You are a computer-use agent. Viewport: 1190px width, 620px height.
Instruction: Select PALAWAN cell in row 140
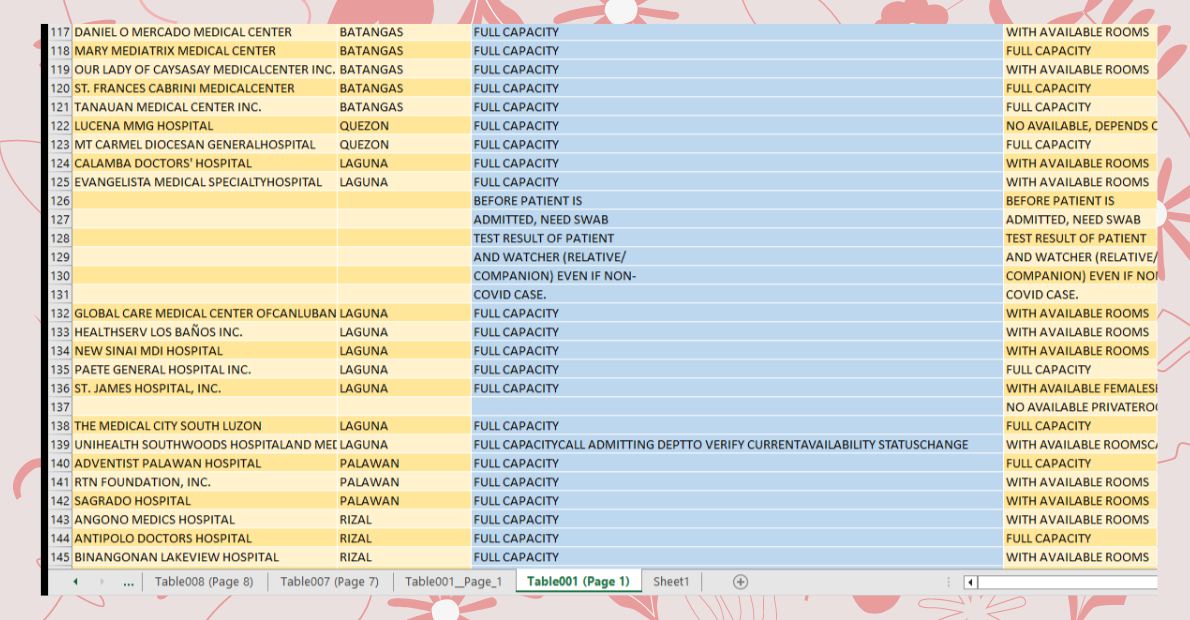pyautogui.click(x=404, y=463)
